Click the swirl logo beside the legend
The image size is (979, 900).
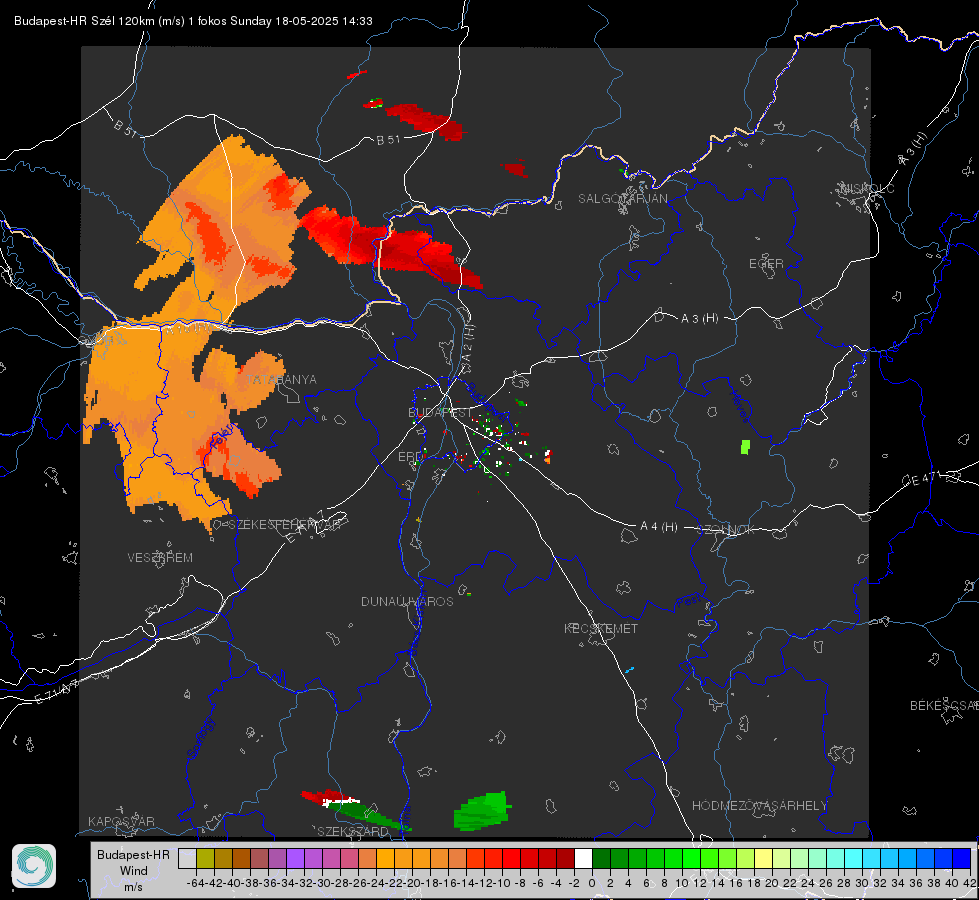[x=34, y=866]
